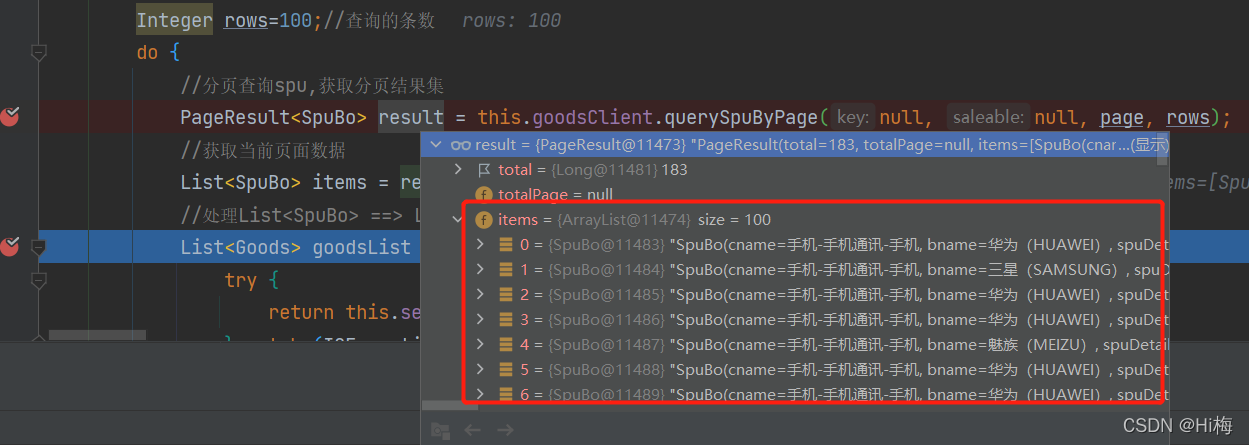Click list icon of element 3
This screenshot has width=1249, height=445.
(x=506, y=320)
